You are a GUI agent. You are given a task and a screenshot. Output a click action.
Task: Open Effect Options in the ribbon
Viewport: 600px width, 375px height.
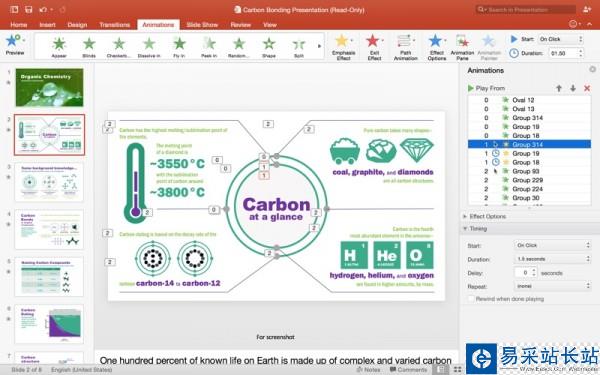[437, 47]
